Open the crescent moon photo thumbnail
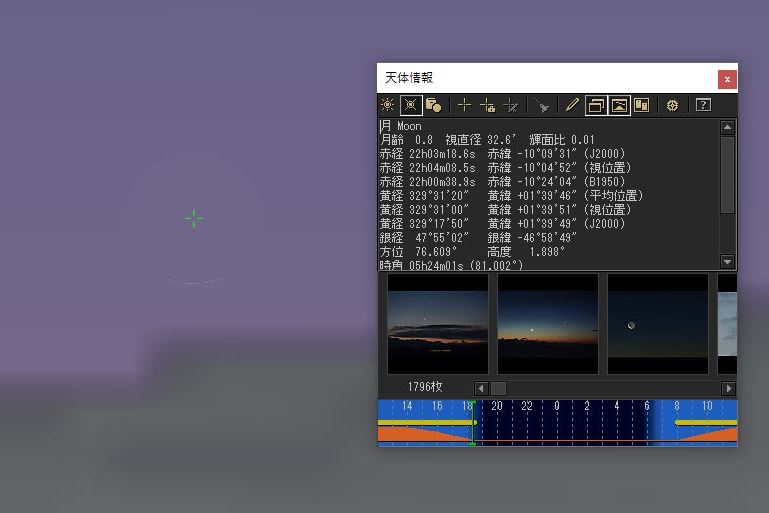The height and width of the screenshot is (513, 769). [x=658, y=324]
